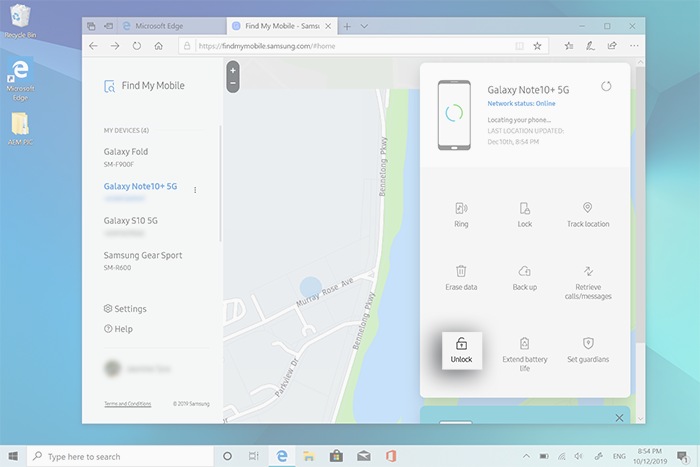Open Track location feature
The width and height of the screenshot is (700, 467).
pos(588,215)
